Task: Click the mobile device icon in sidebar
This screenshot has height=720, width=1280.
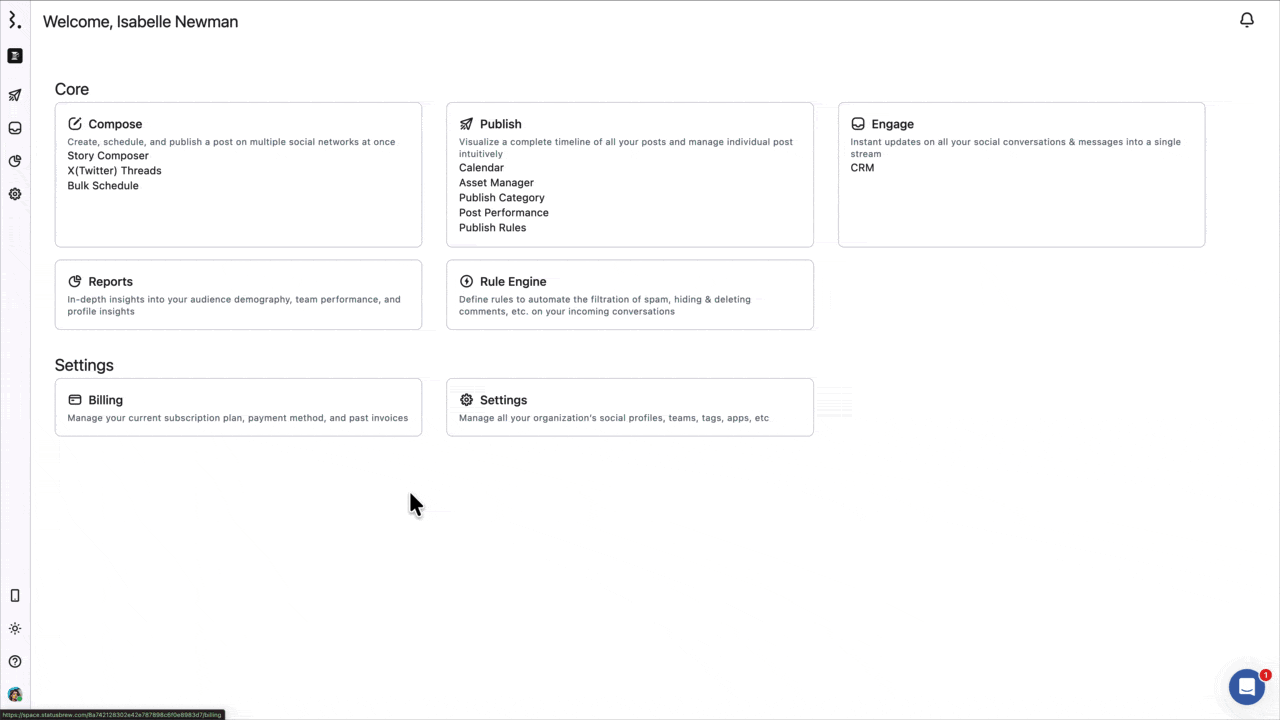Action: tap(15, 596)
